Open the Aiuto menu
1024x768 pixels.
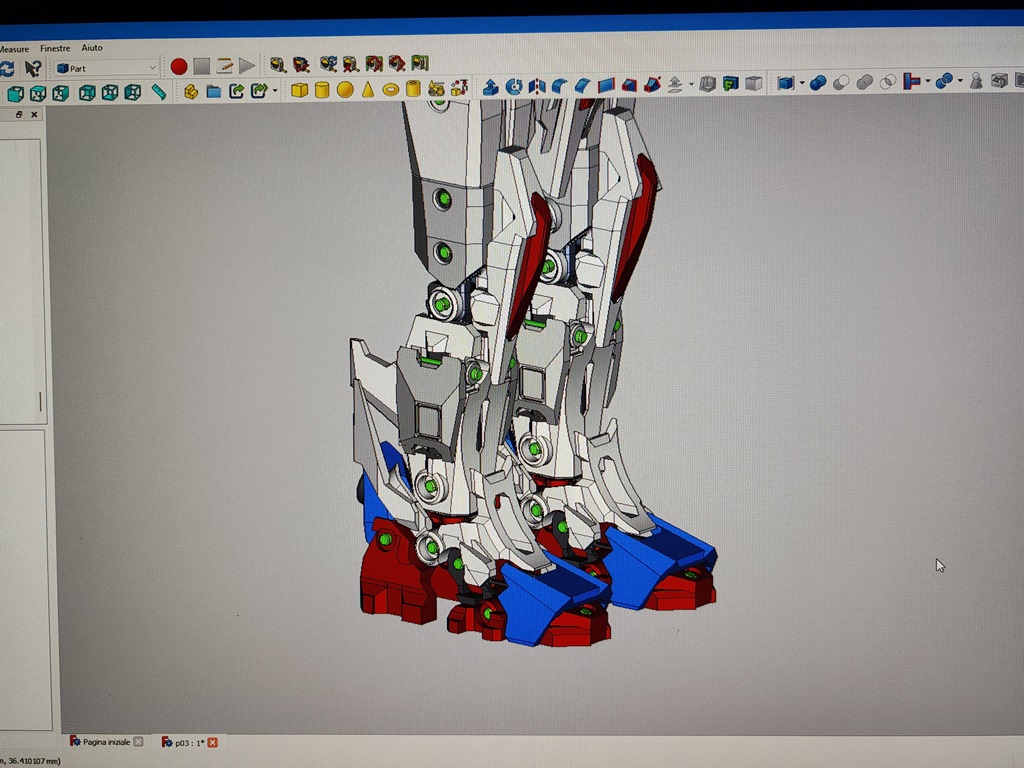pos(92,48)
